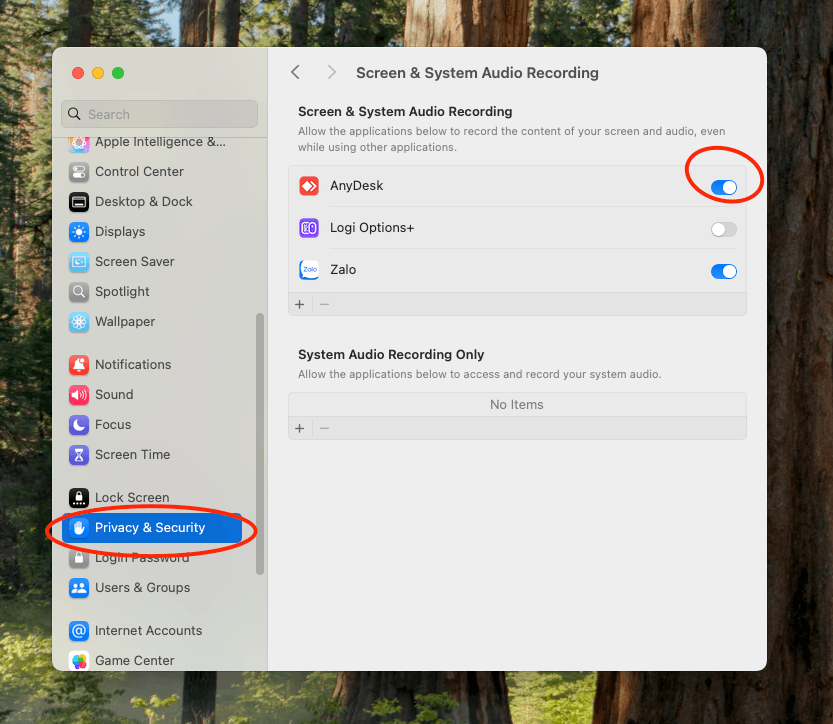Open Spotlight settings icon
This screenshot has width=833, height=724.
pos(79,292)
